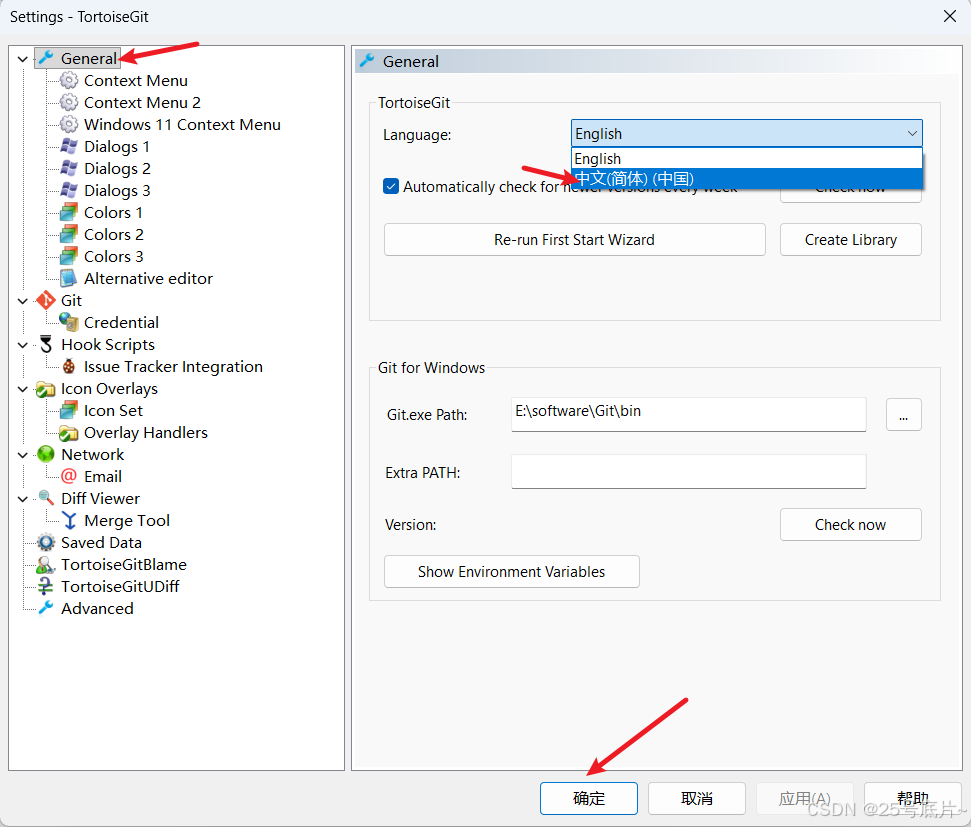
Task: Click the Context Menu gear icon
Action: pyautogui.click(x=69, y=81)
